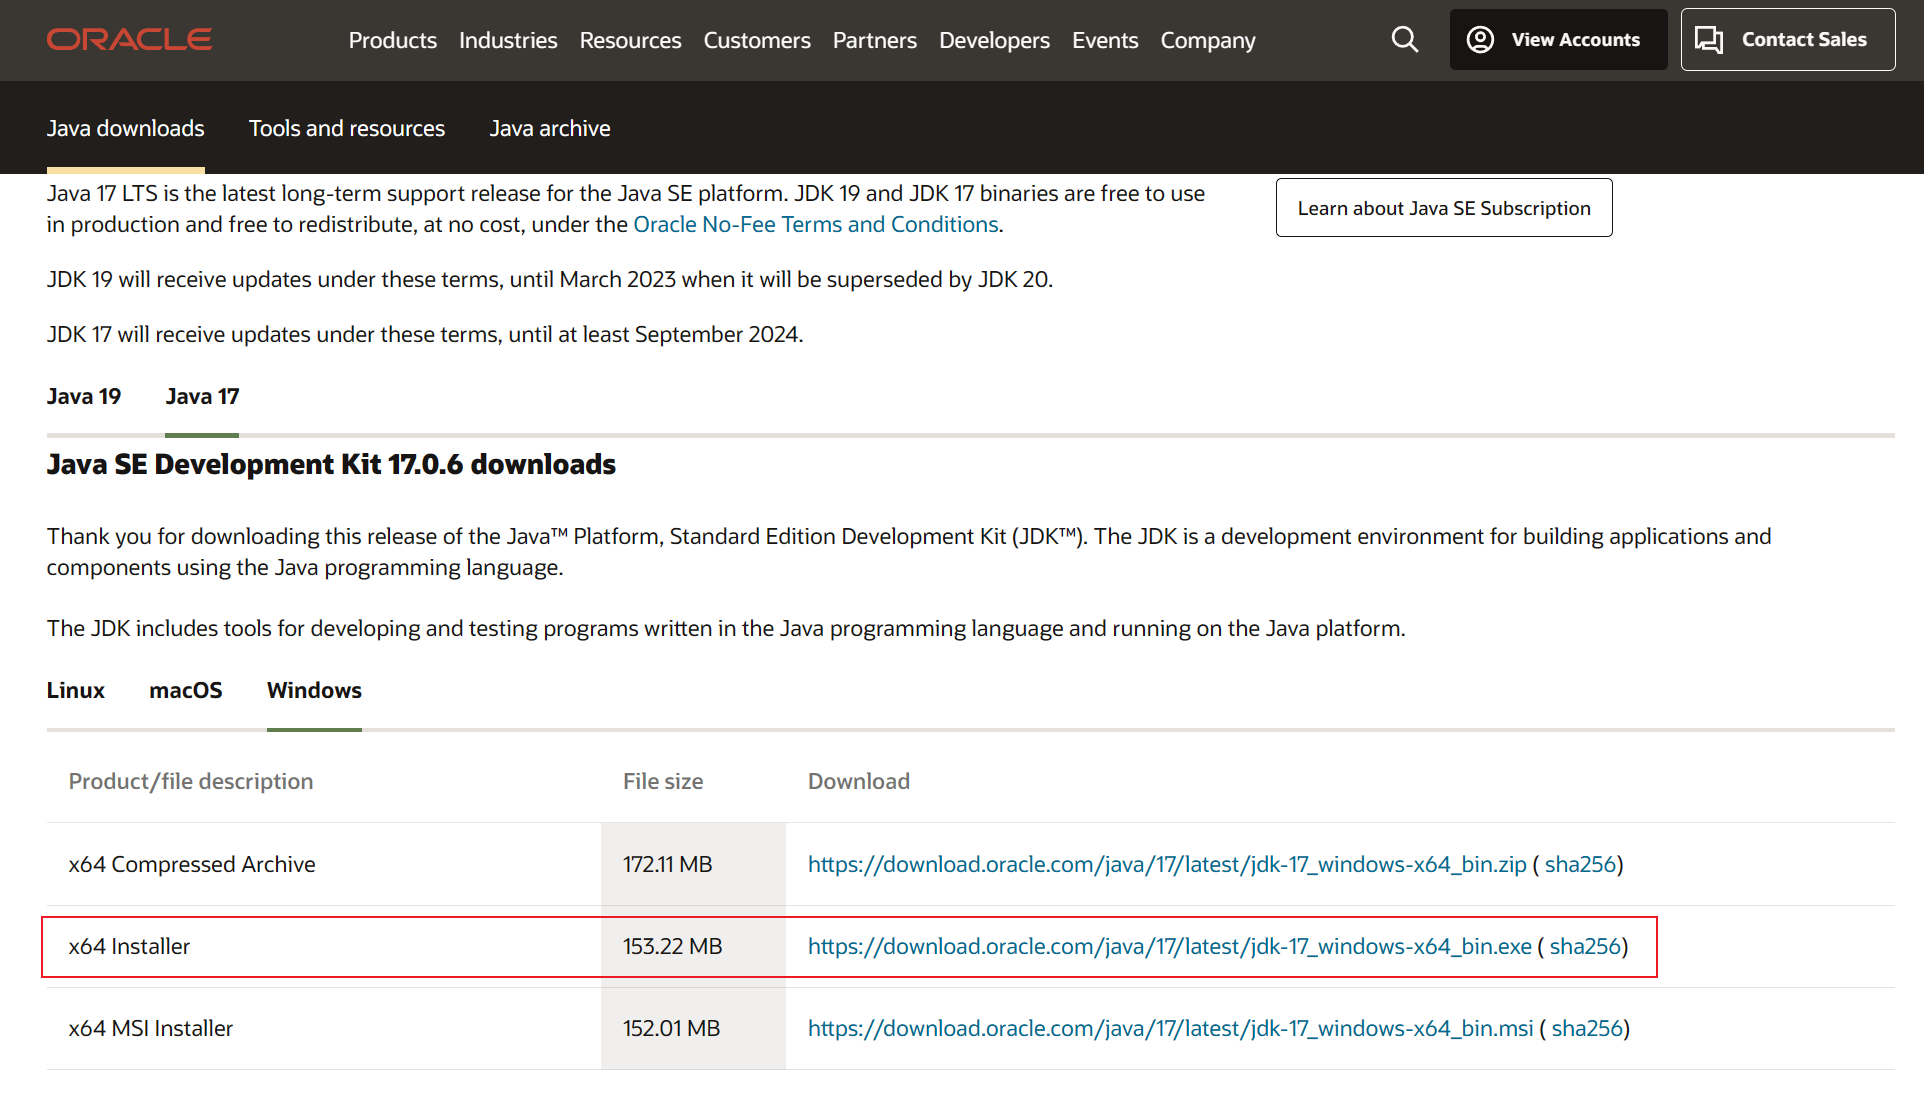
Task: Download the x64 MSI Installer link
Action: pyautogui.click(x=1170, y=1029)
